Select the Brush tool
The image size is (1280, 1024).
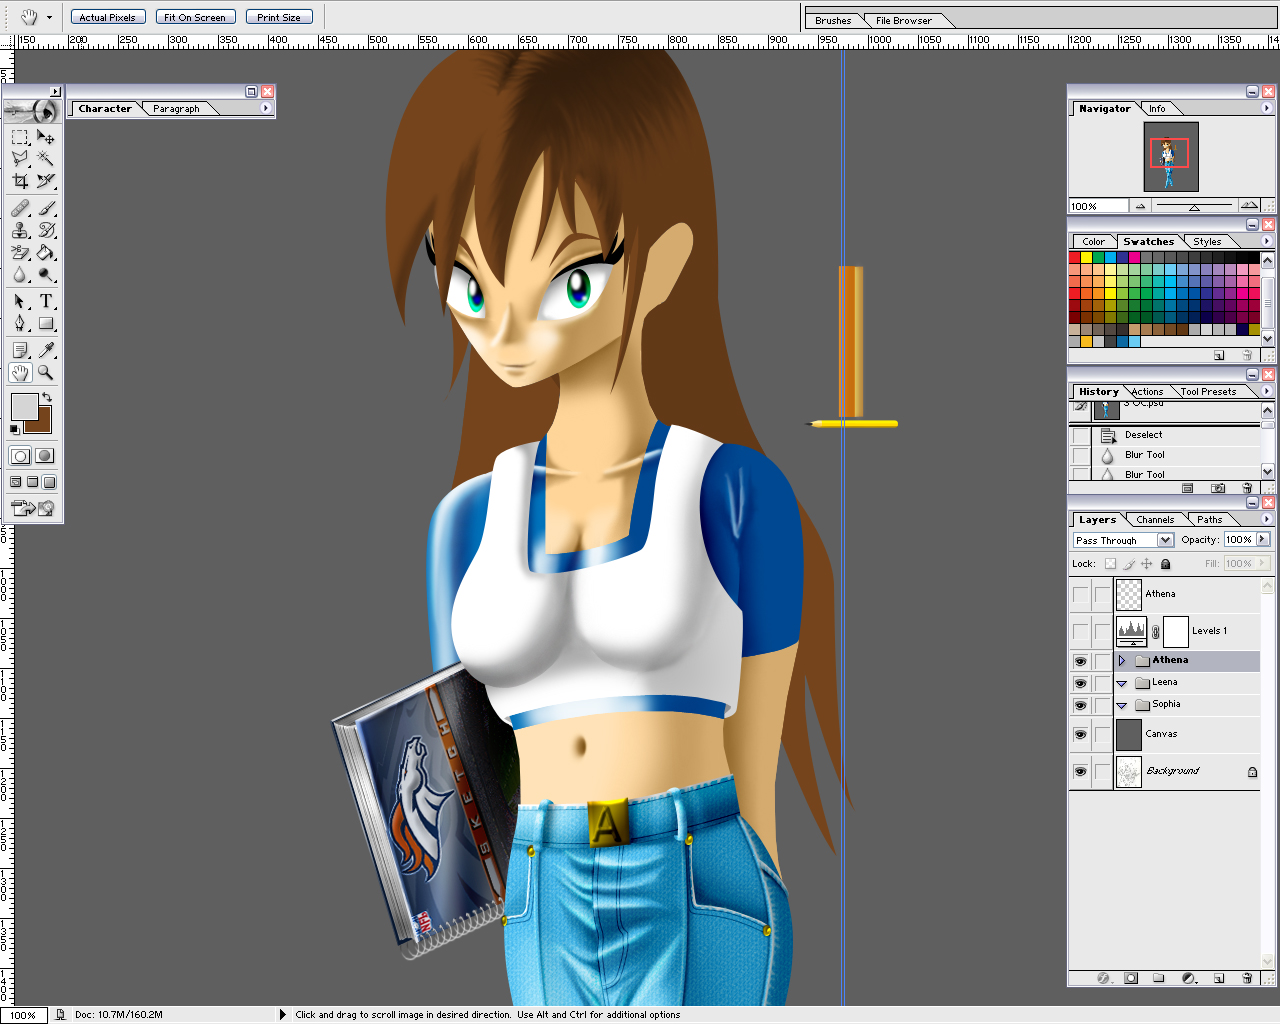pyautogui.click(x=46, y=208)
